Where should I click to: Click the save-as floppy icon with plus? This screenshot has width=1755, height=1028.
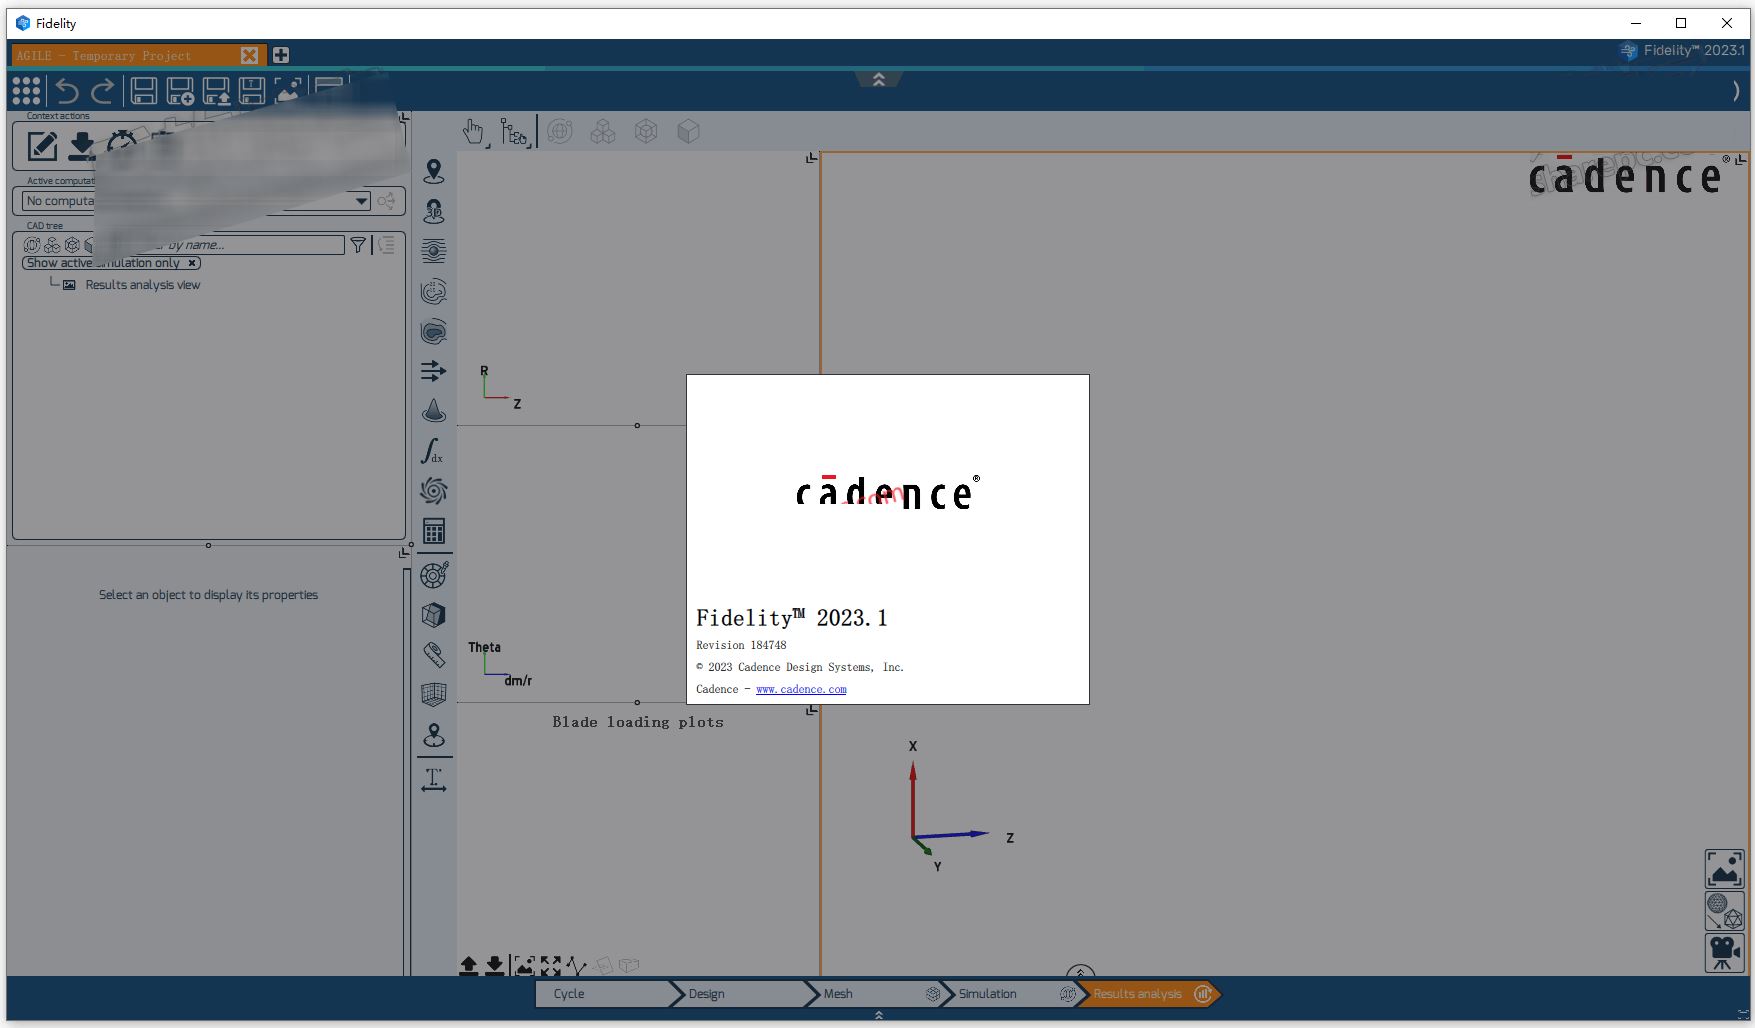pyautogui.click(x=180, y=91)
